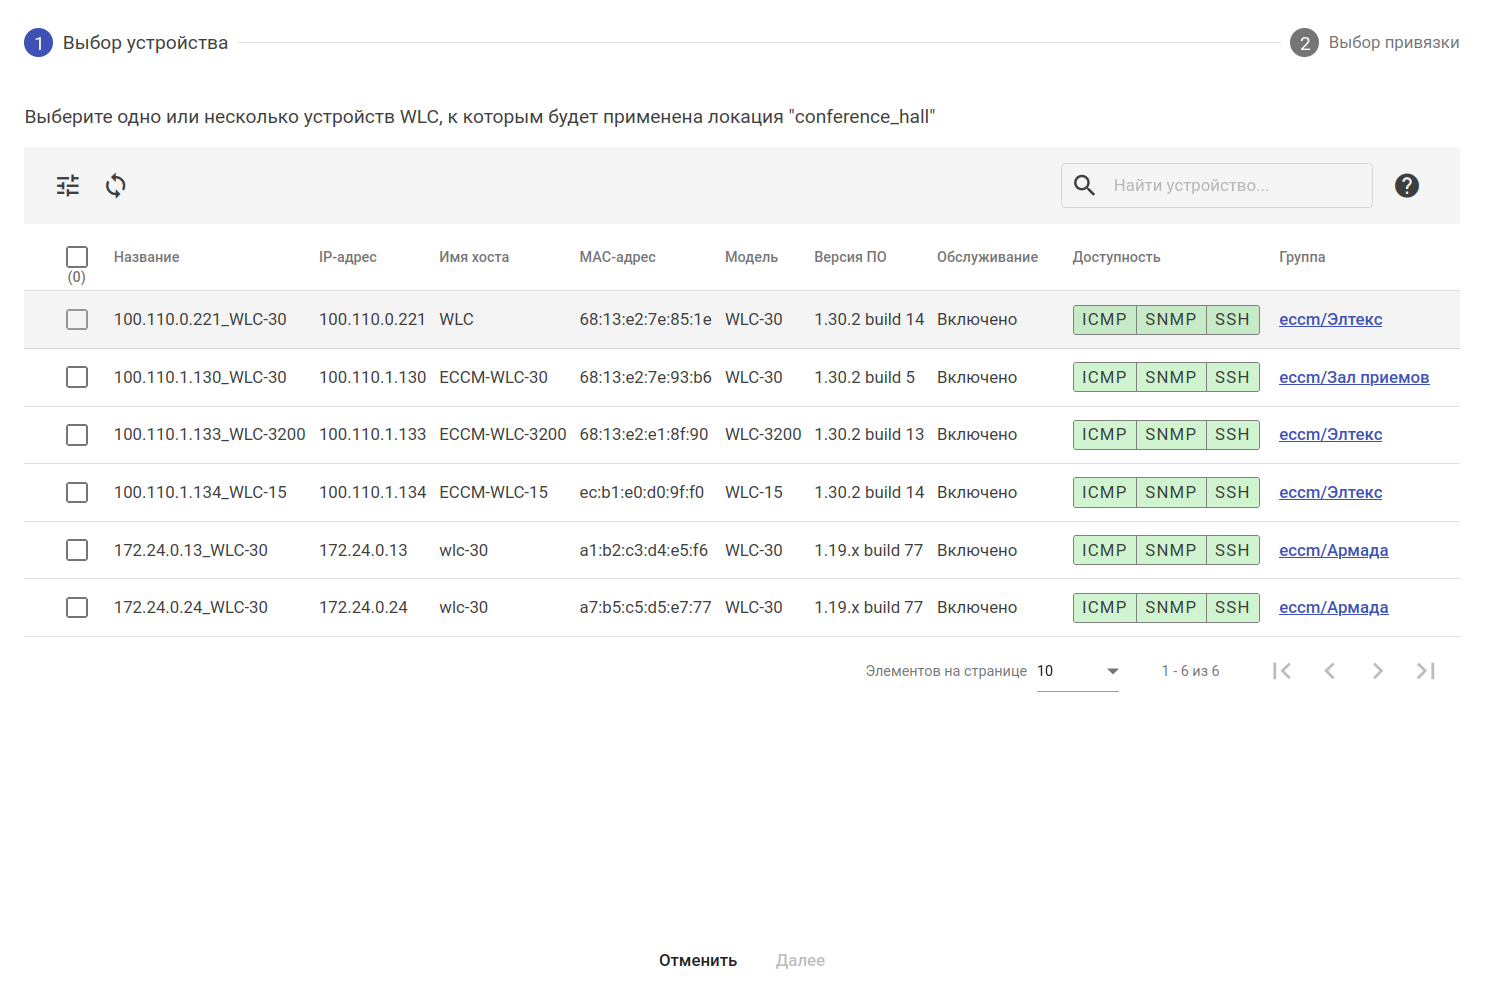This screenshot has width=1485, height=1007.
Task: Check the 172.24.0.13_WLC-30 row
Action: tap(77, 550)
